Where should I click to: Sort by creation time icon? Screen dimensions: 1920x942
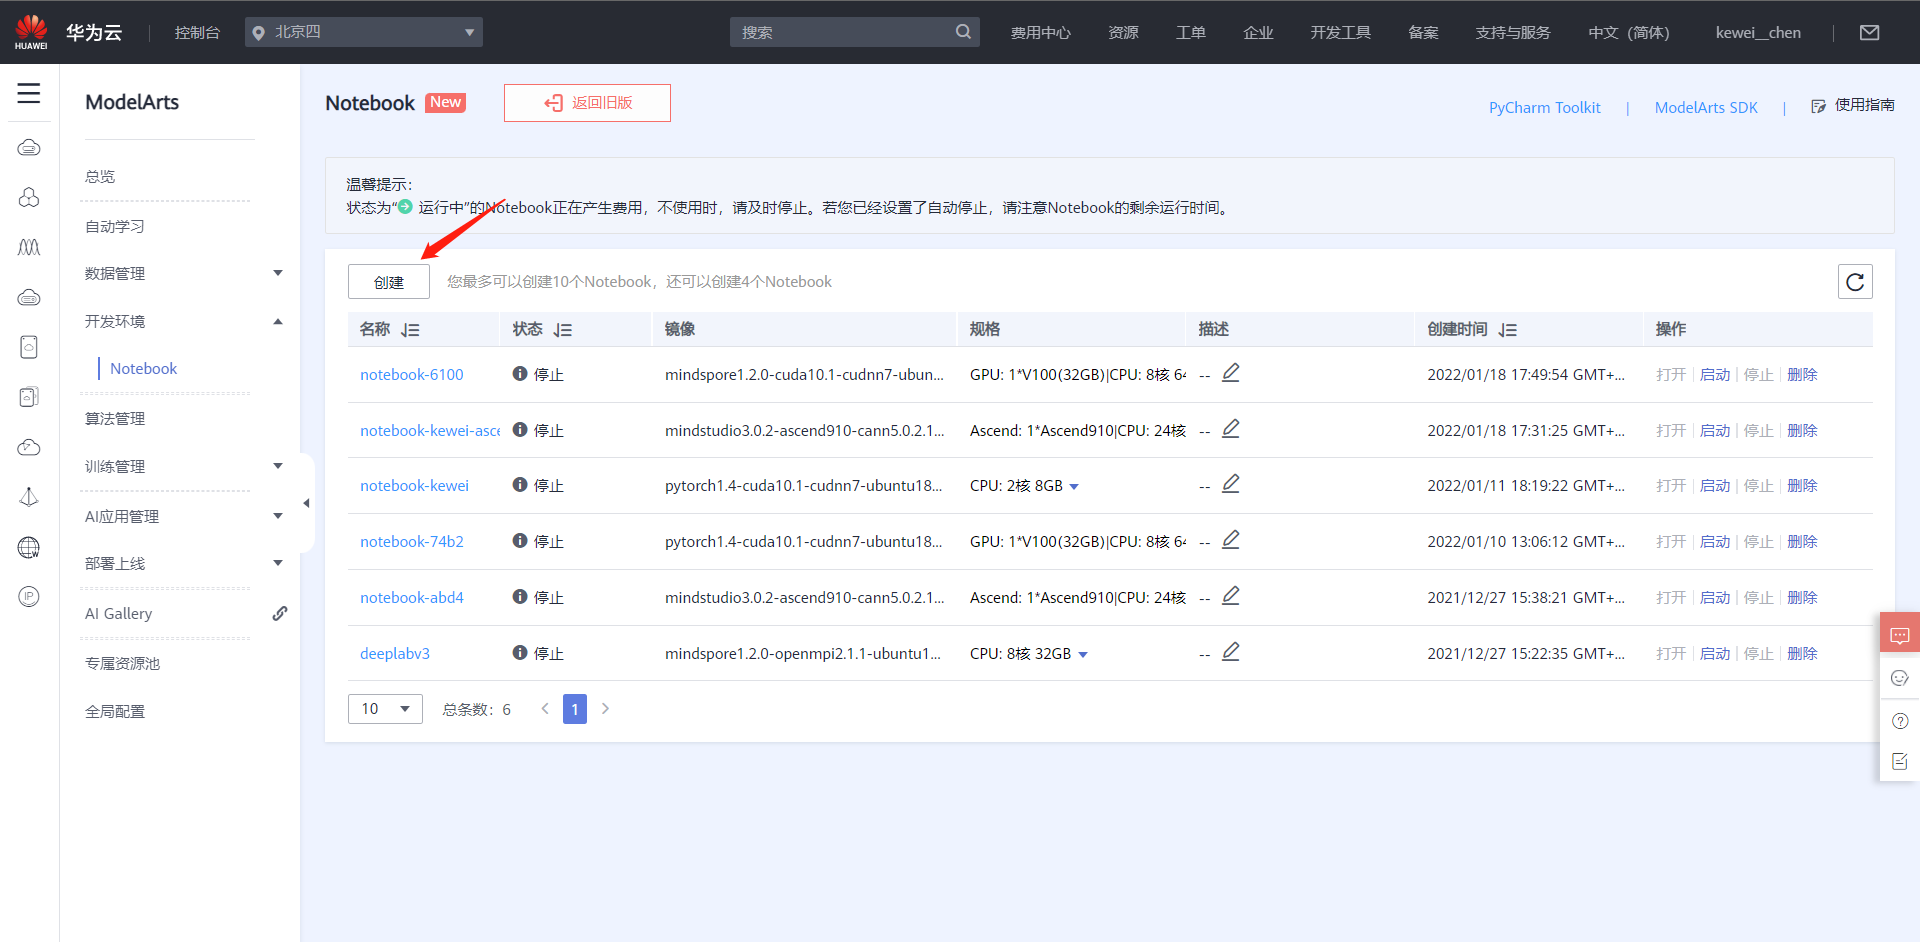(x=1508, y=330)
